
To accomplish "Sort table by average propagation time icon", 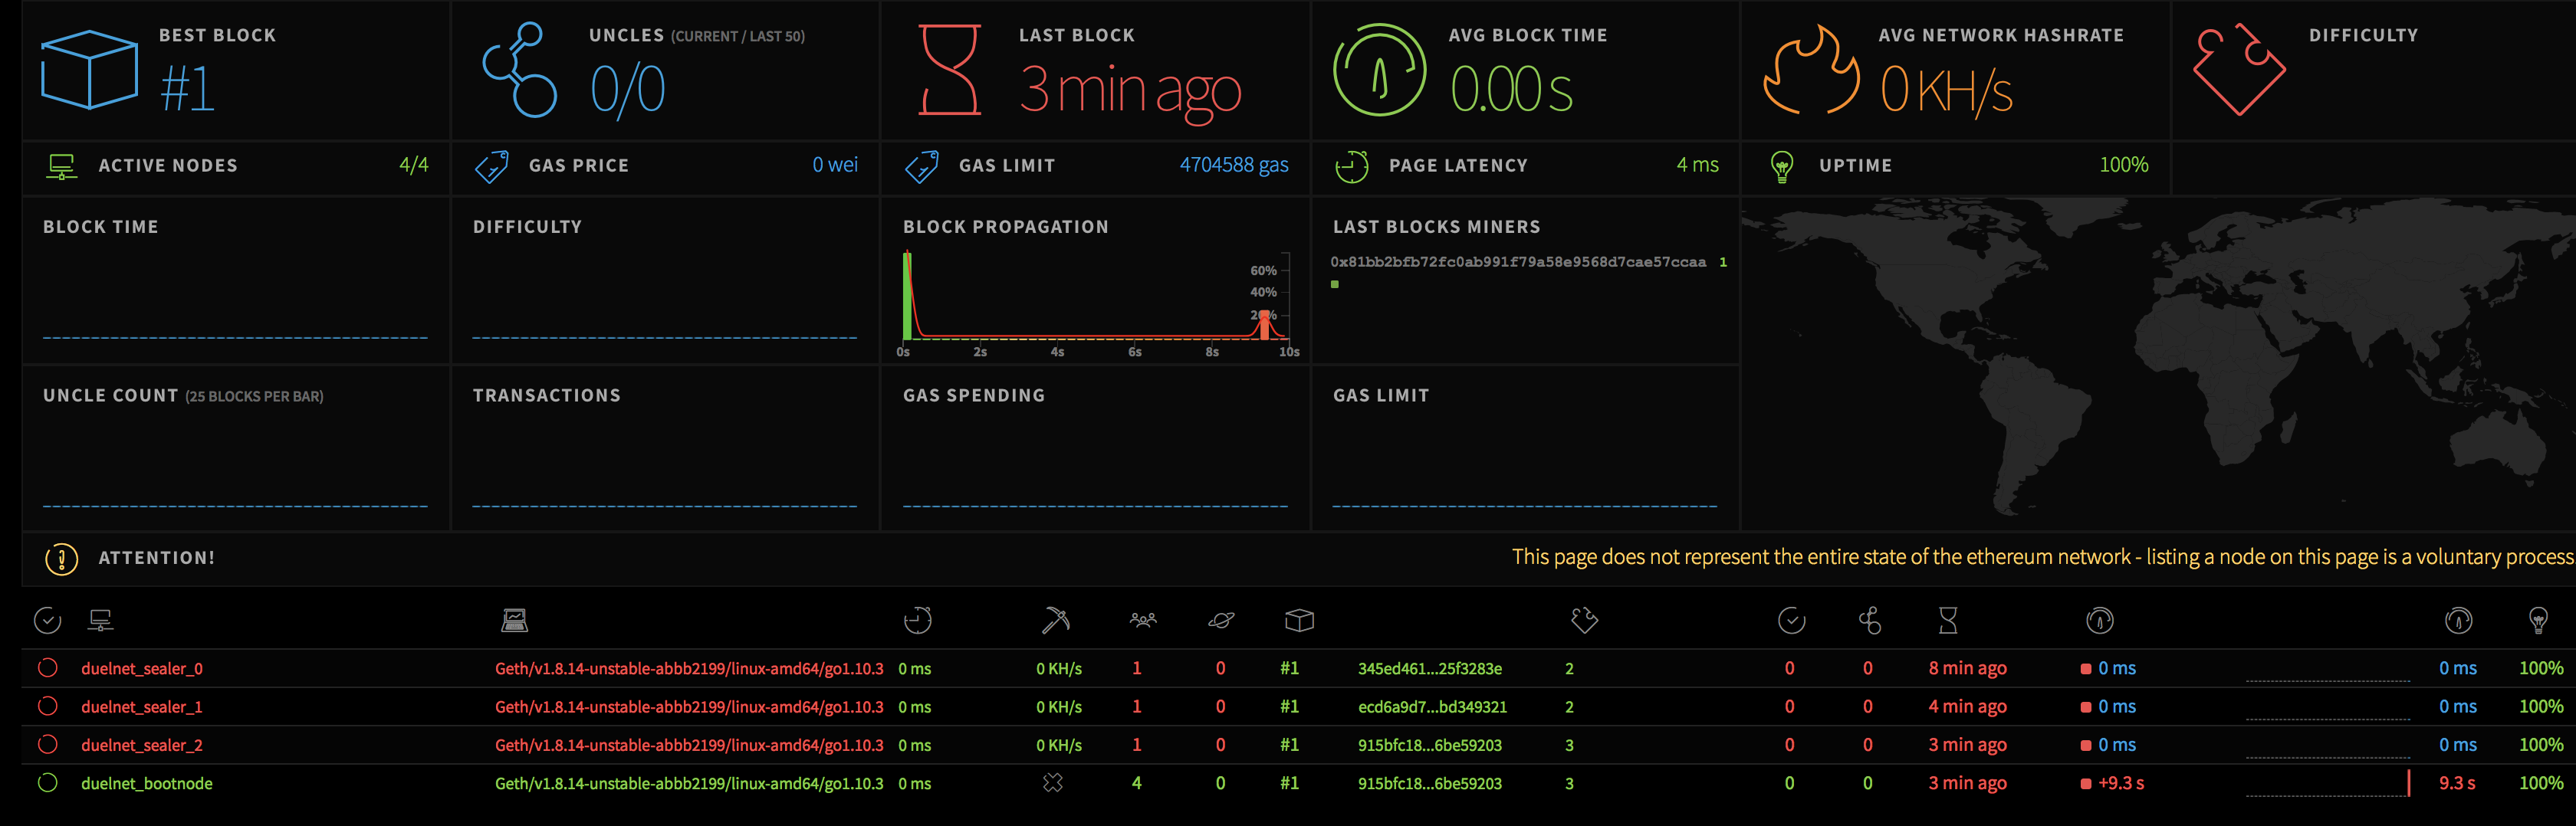I will (x=2459, y=621).
